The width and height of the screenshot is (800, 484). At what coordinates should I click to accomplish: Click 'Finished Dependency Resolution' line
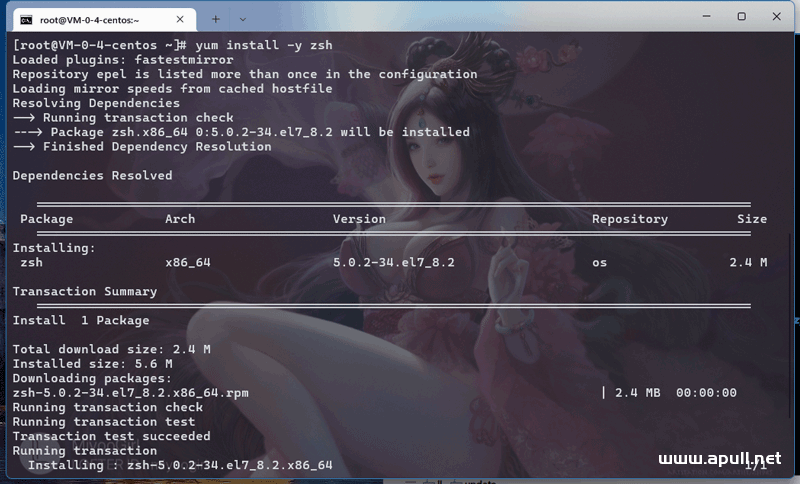157,147
